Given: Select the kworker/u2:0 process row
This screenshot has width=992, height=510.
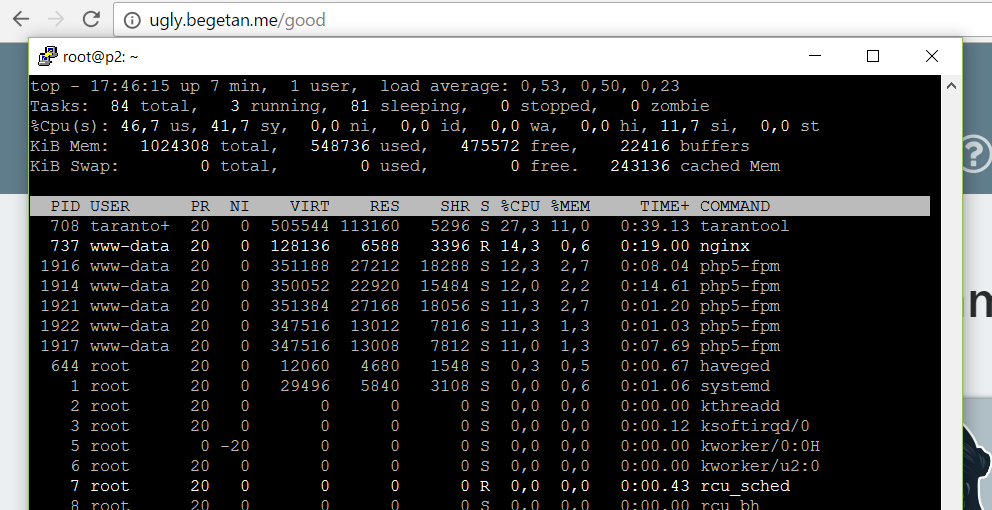Looking at the screenshot, I should point(480,466).
